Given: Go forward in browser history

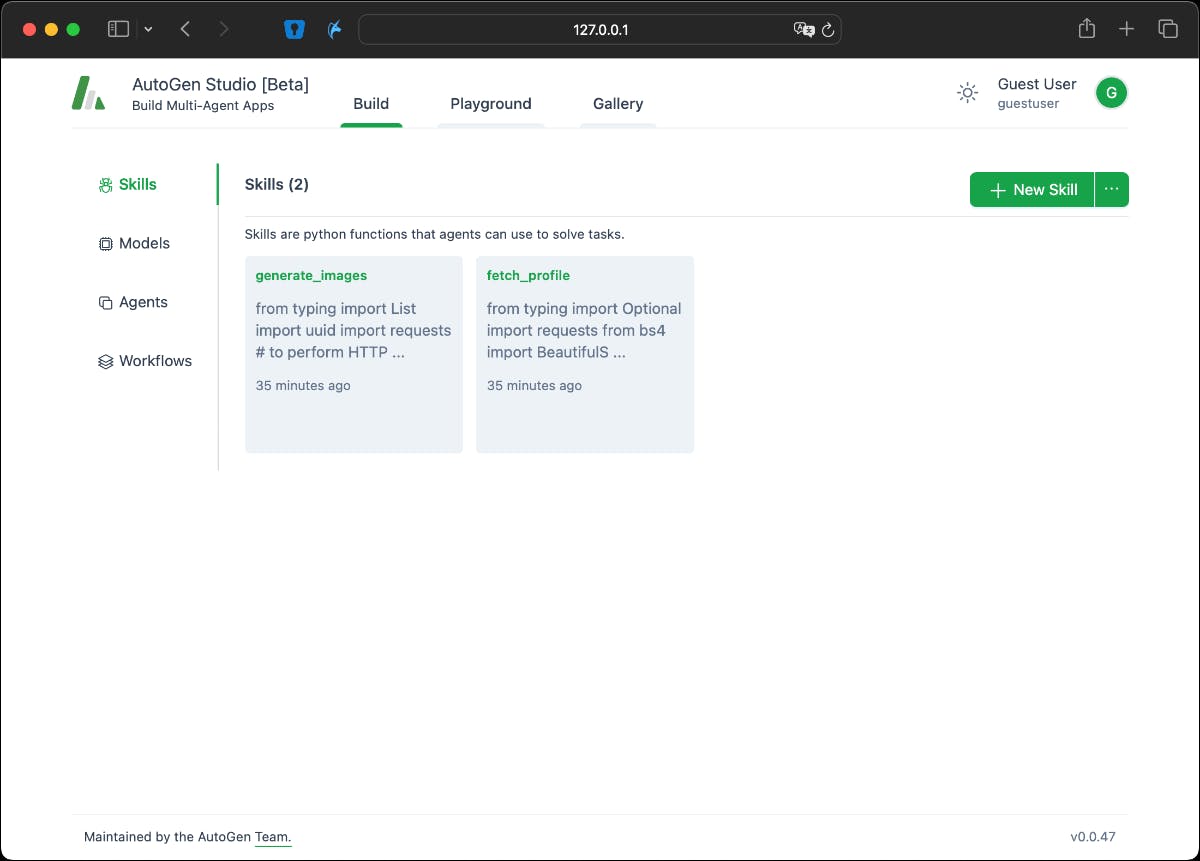Looking at the screenshot, I should [x=224, y=29].
